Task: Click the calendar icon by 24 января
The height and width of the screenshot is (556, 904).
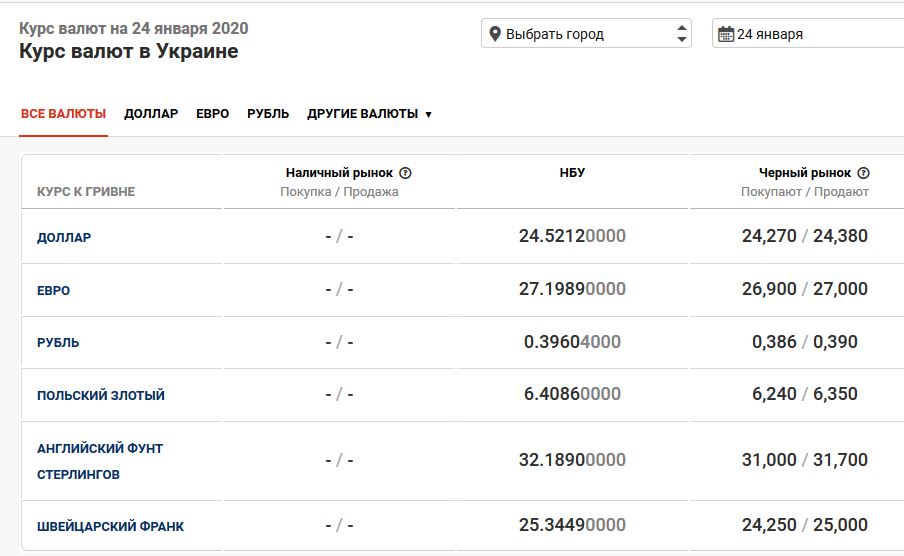Action: tap(726, 34)
